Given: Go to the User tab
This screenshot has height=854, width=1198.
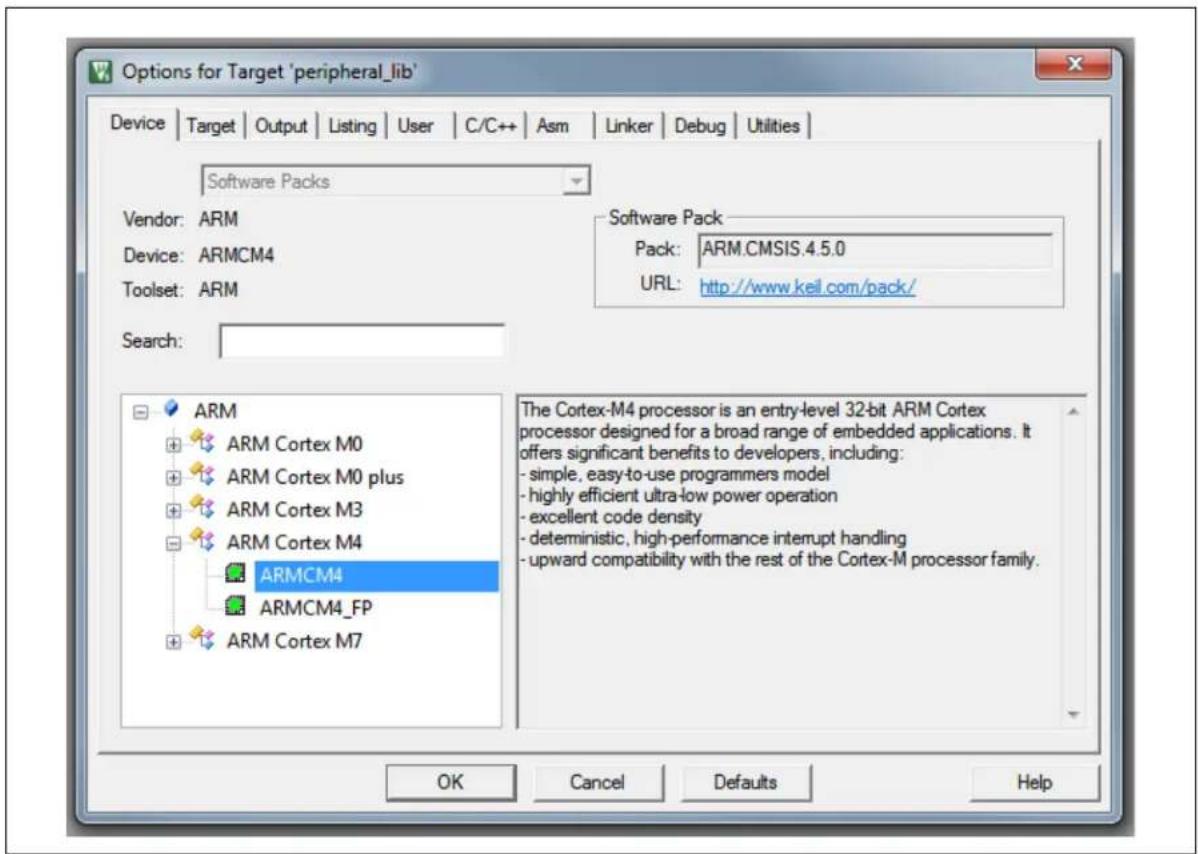Looking at the screenshot, I should tap(416, 126).
